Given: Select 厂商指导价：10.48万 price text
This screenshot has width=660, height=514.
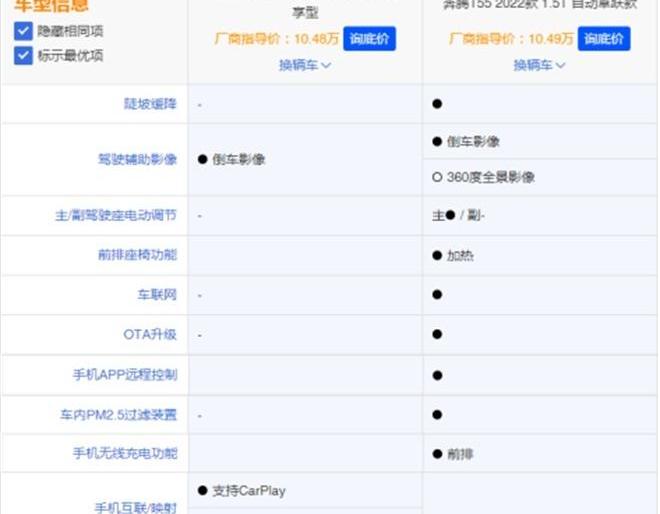Looking at the screenshot, I should 277,39.
